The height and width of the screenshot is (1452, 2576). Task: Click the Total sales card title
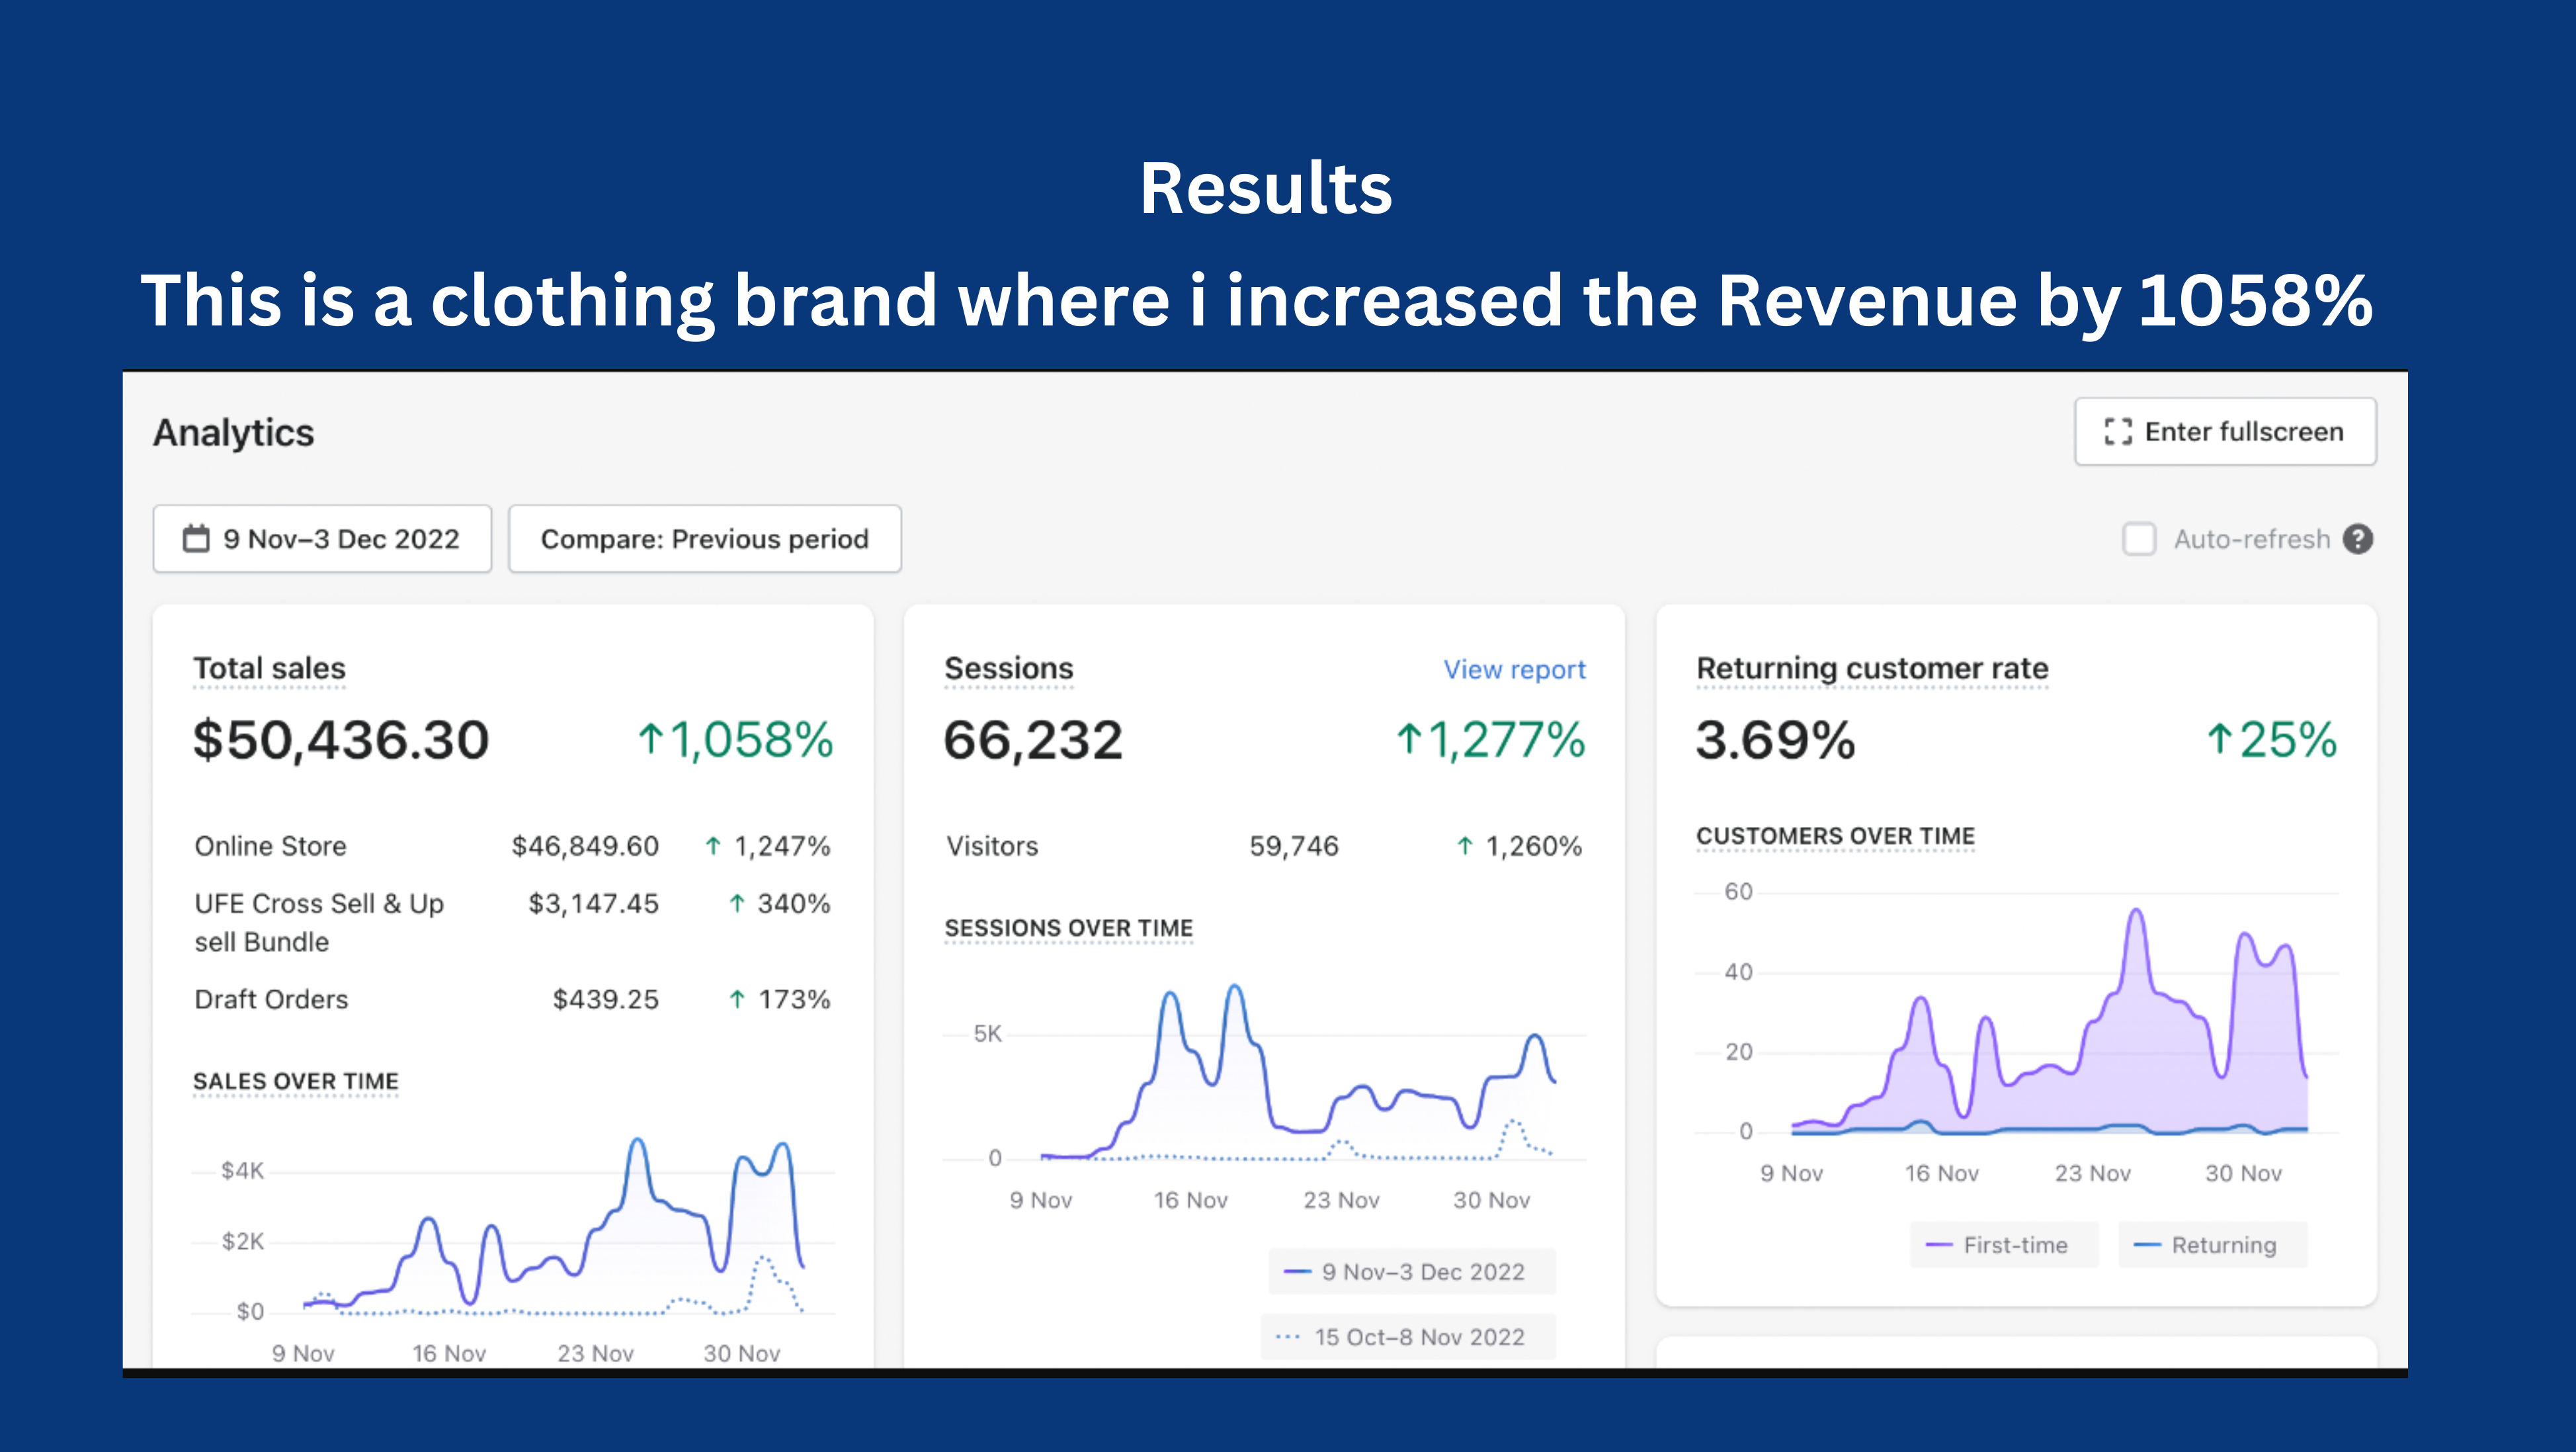[269, 668]
